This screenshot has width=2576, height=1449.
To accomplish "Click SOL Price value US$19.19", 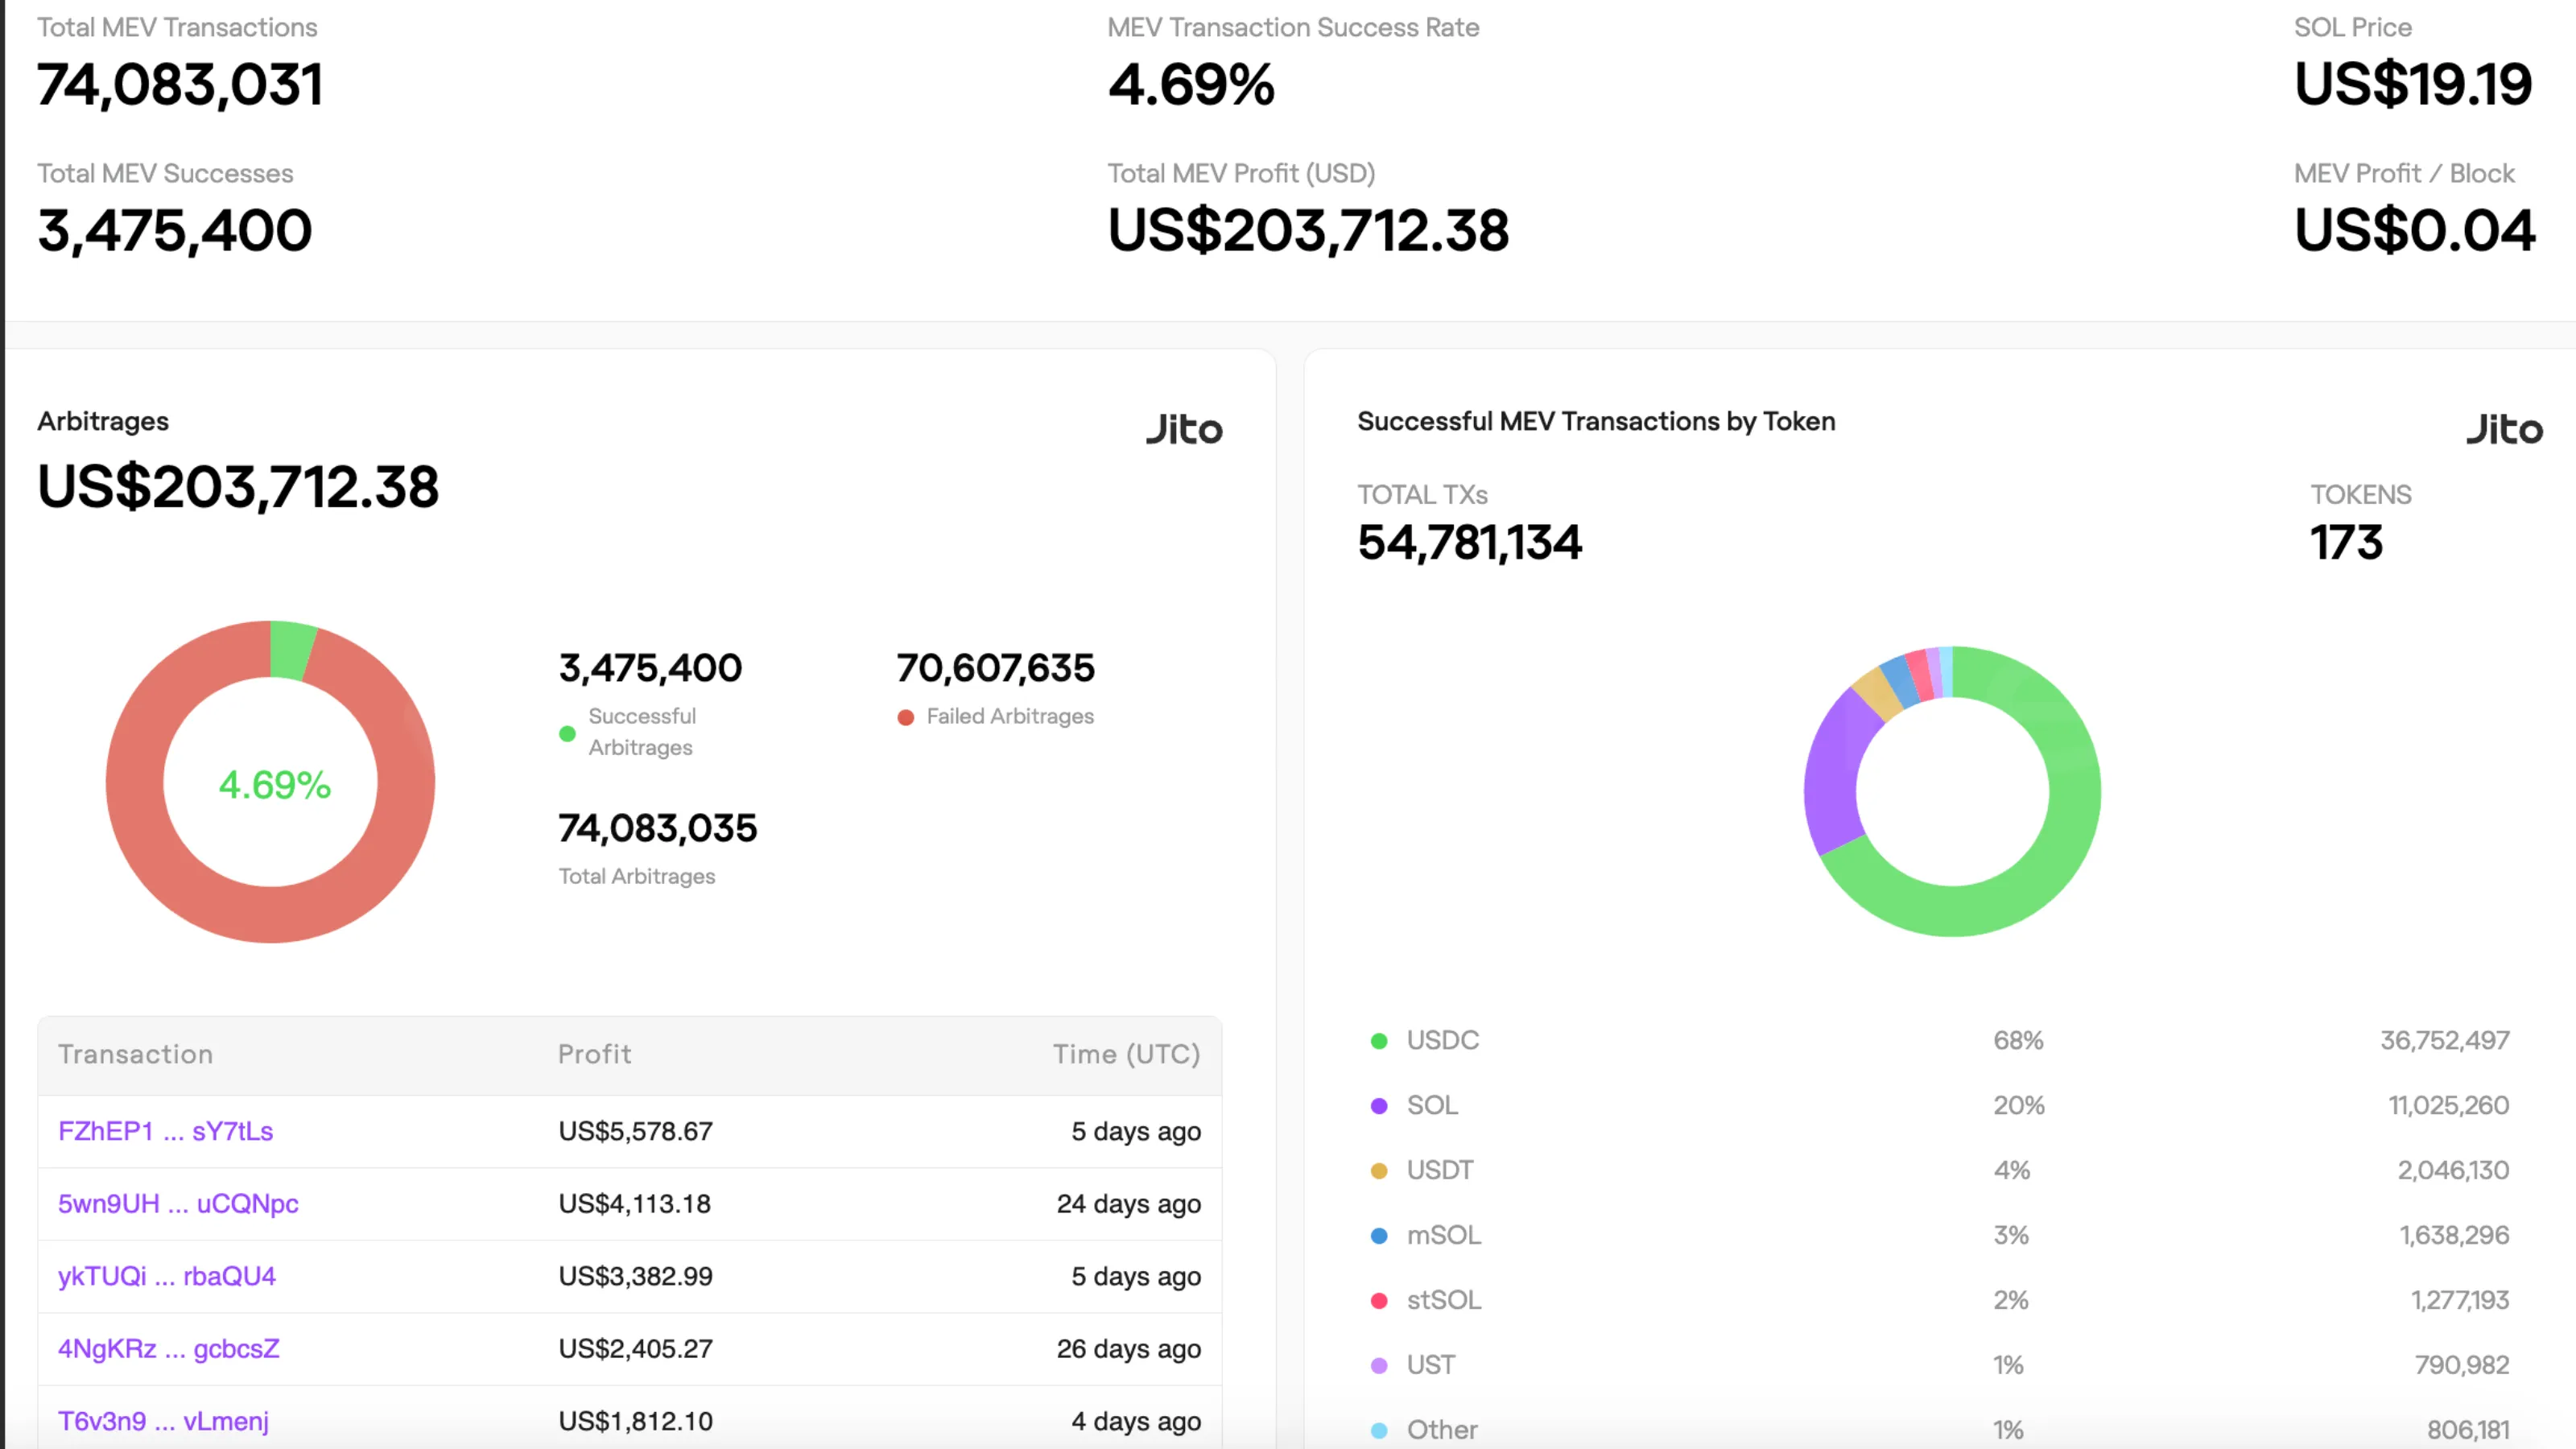I will click(x=2413, y=85).
